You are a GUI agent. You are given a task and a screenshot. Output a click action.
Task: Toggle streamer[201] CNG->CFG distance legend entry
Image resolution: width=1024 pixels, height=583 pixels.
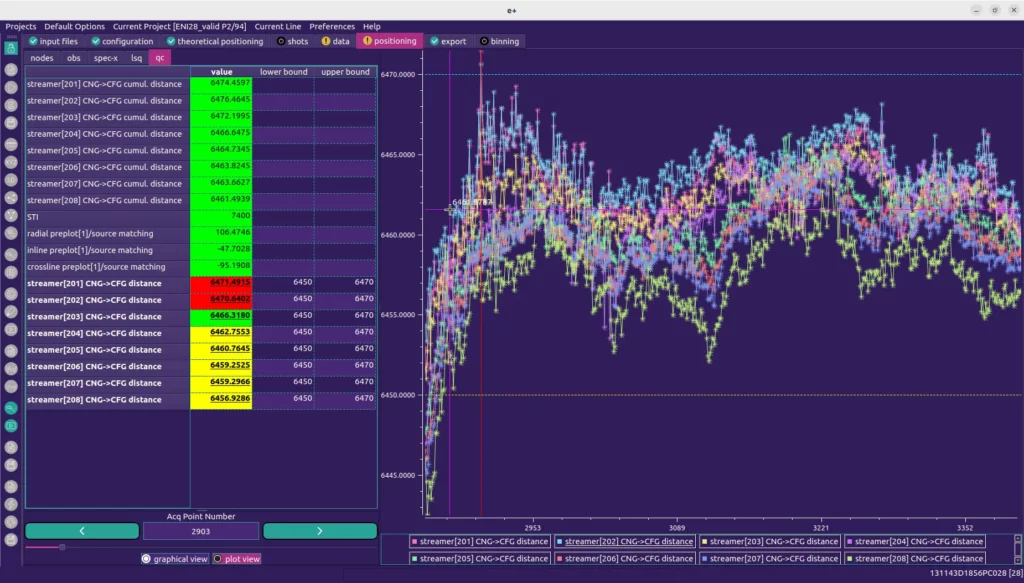point(479,542)
